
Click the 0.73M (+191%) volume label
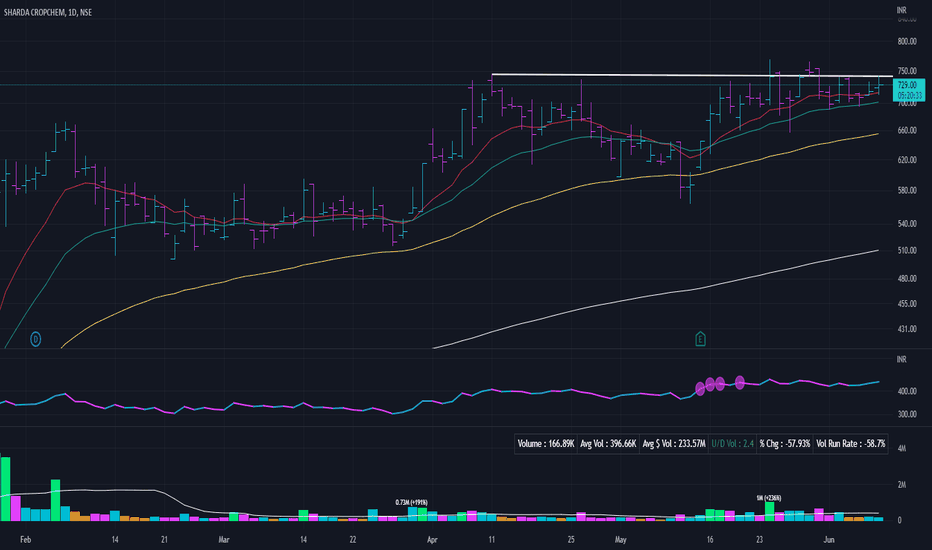411,502
